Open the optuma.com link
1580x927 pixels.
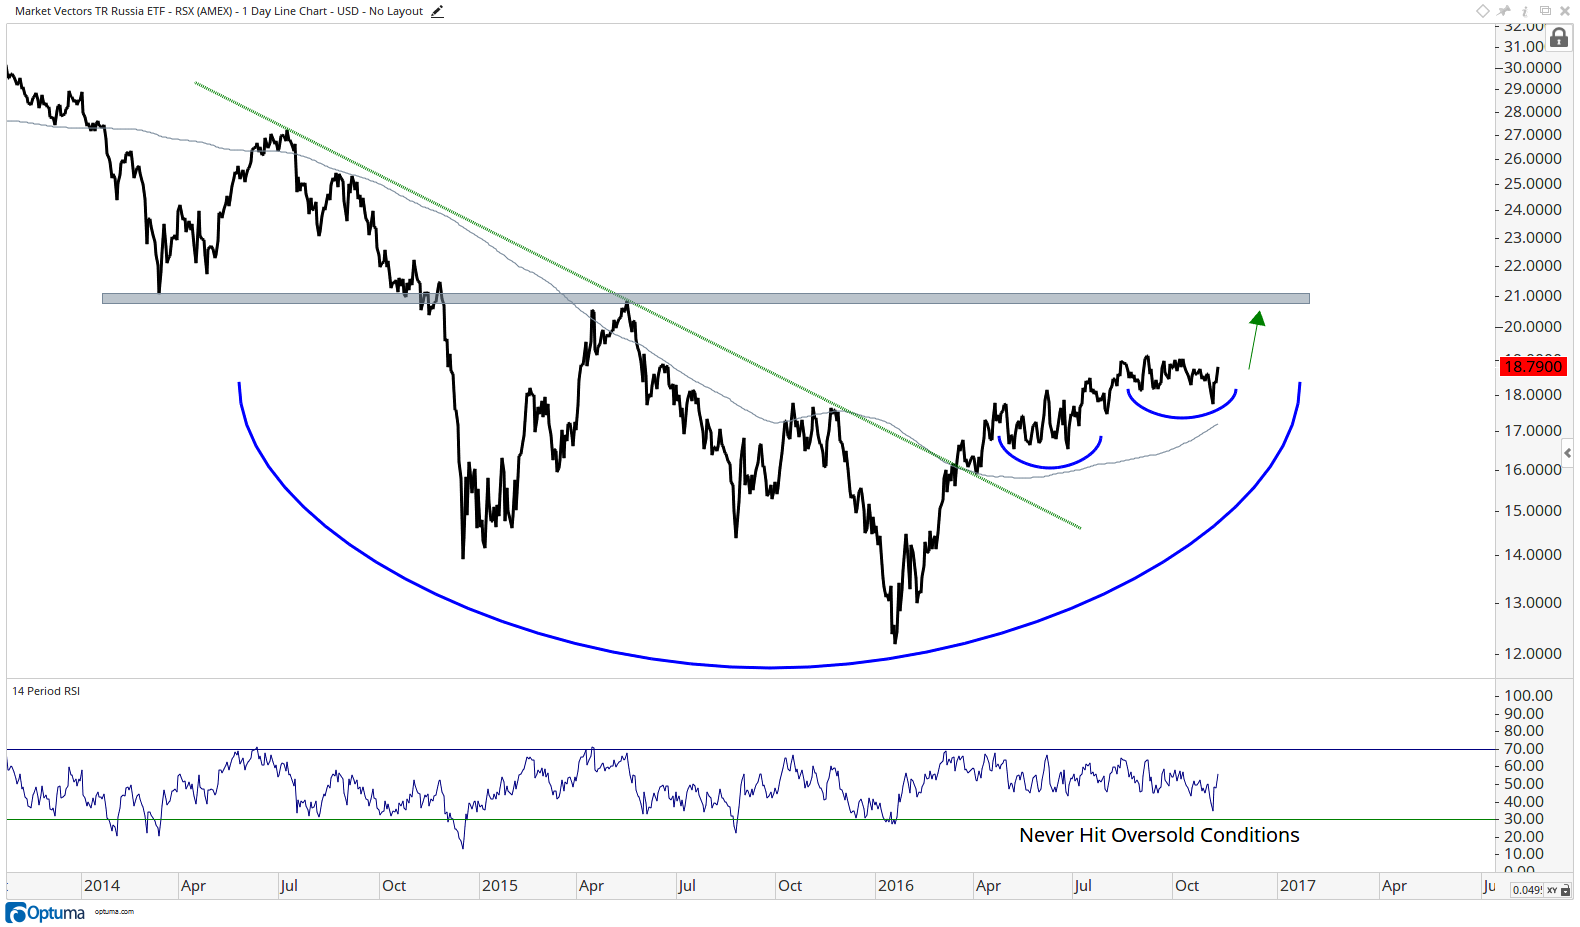click(114, 911)
